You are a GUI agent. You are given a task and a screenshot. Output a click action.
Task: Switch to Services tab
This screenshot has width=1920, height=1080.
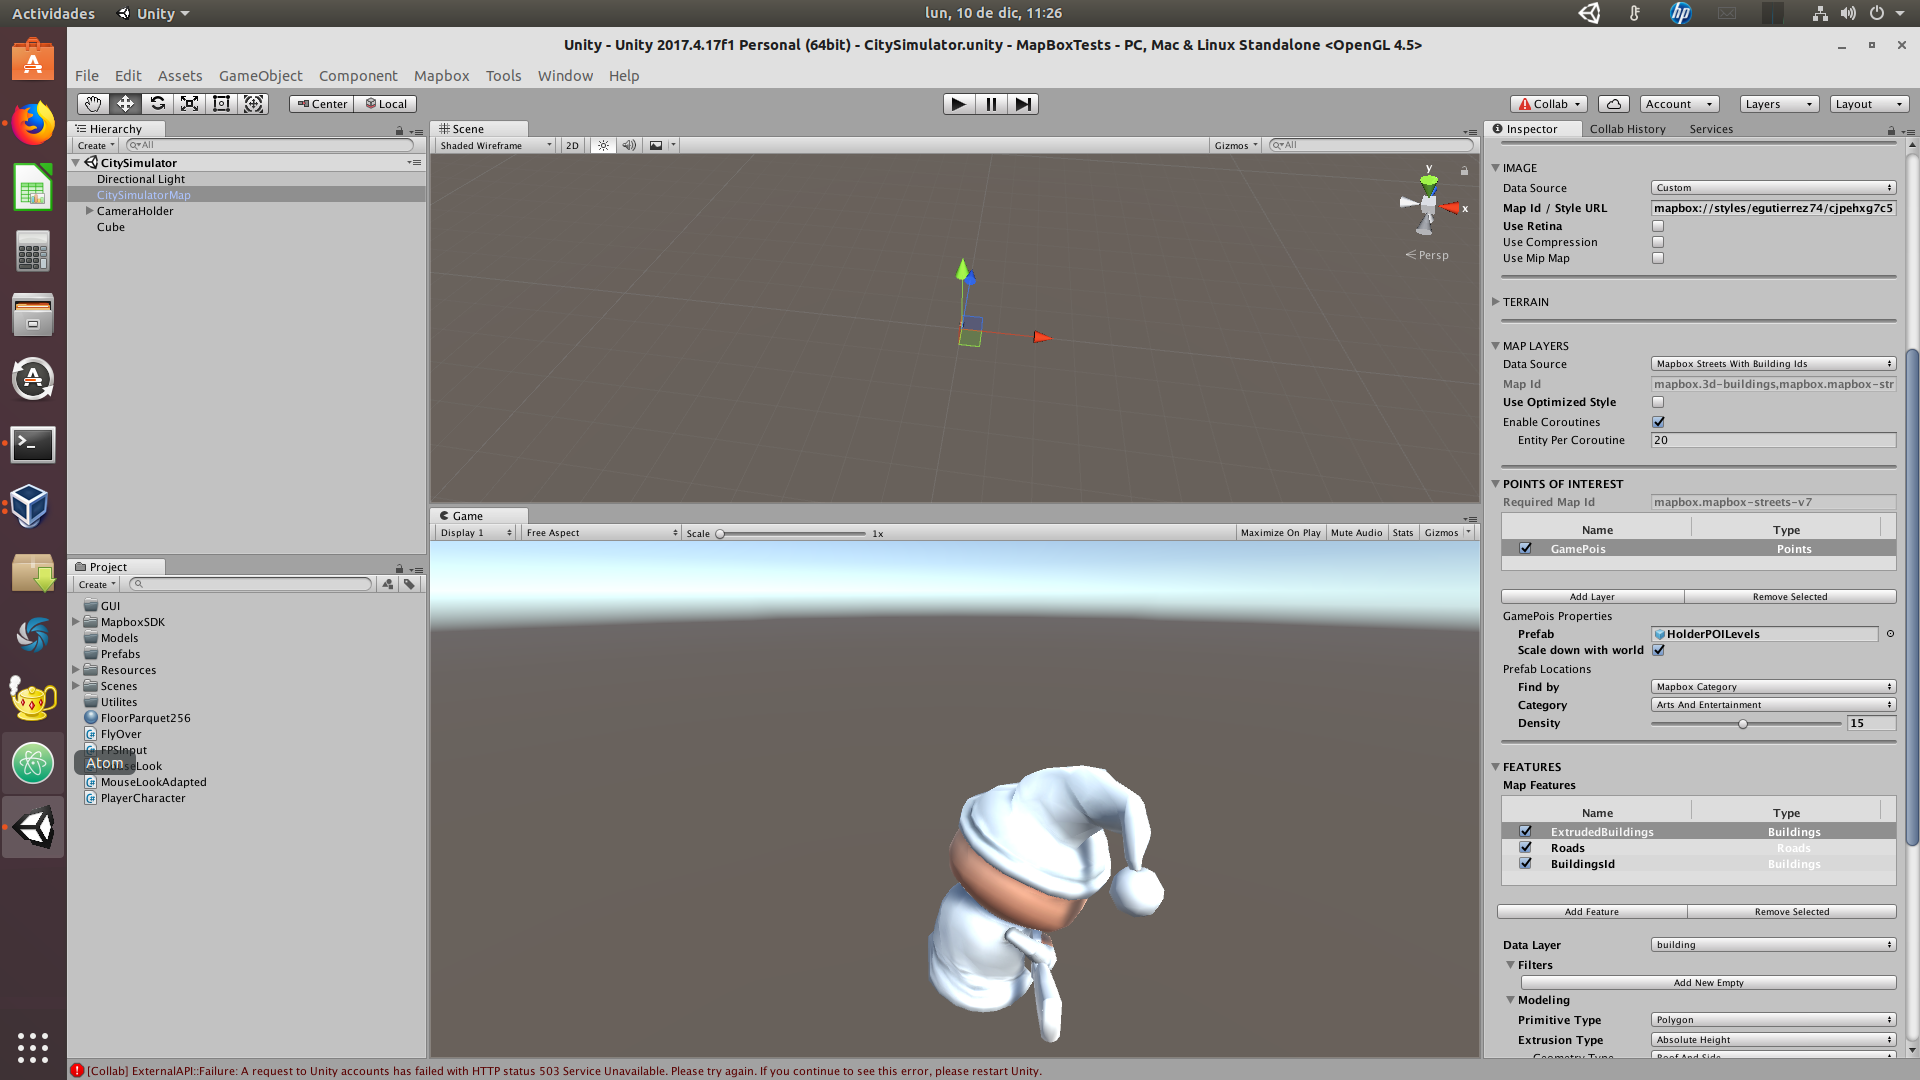(x=1711, y=129)
